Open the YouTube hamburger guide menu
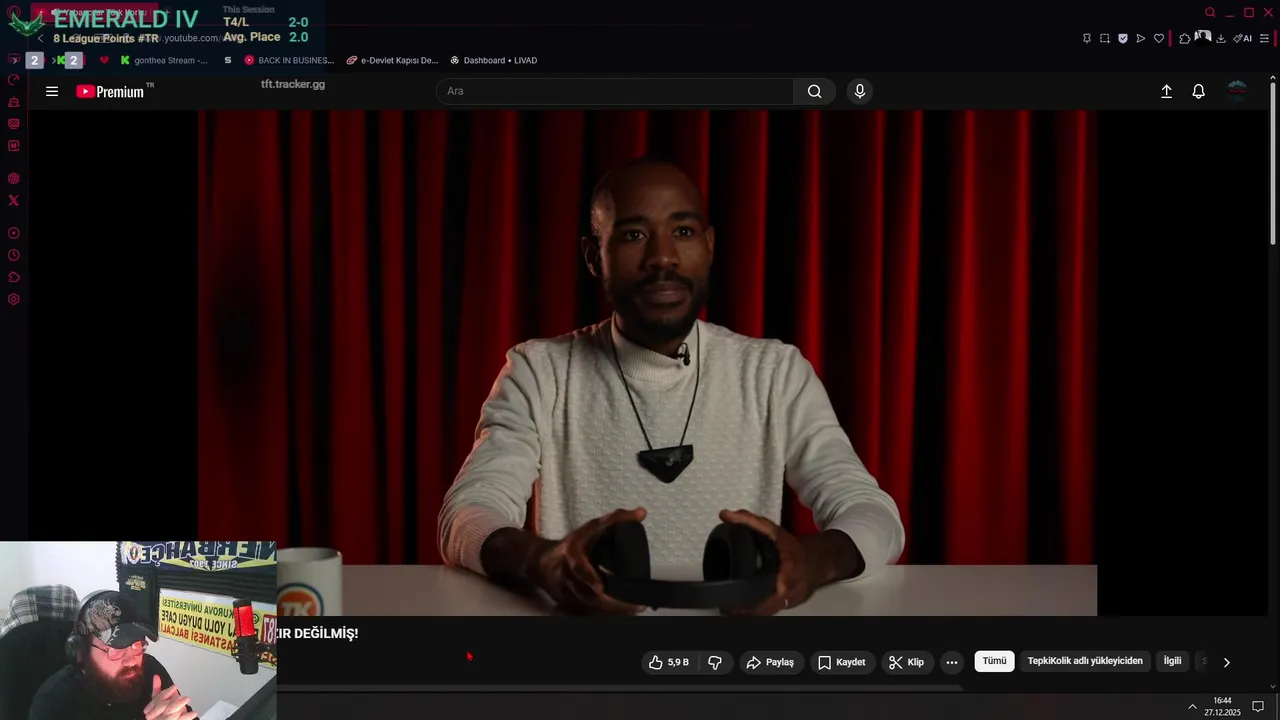Screen dimensions: 1280x720 (52, 91)
